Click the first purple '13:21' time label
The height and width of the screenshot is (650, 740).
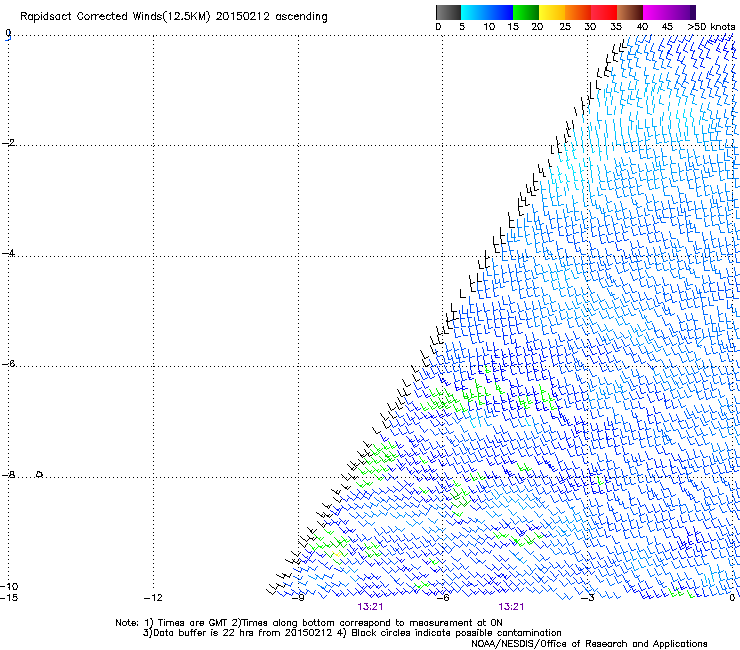(370, 607)
